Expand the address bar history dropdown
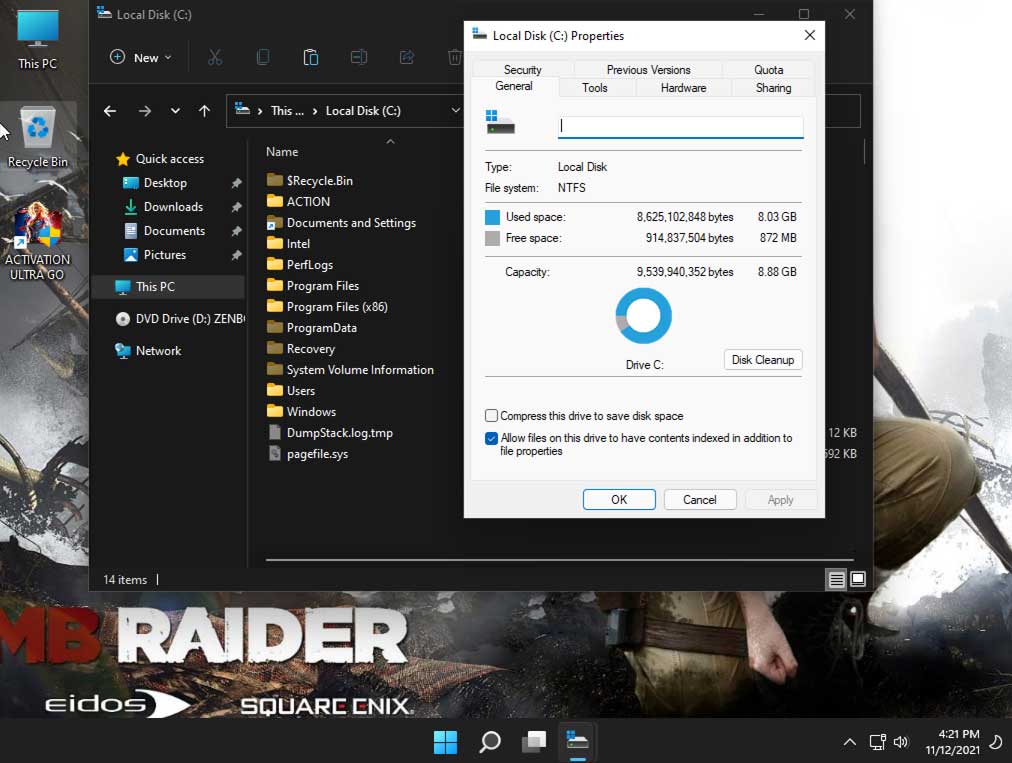The image size is (1012, 763). click(455, 110)
